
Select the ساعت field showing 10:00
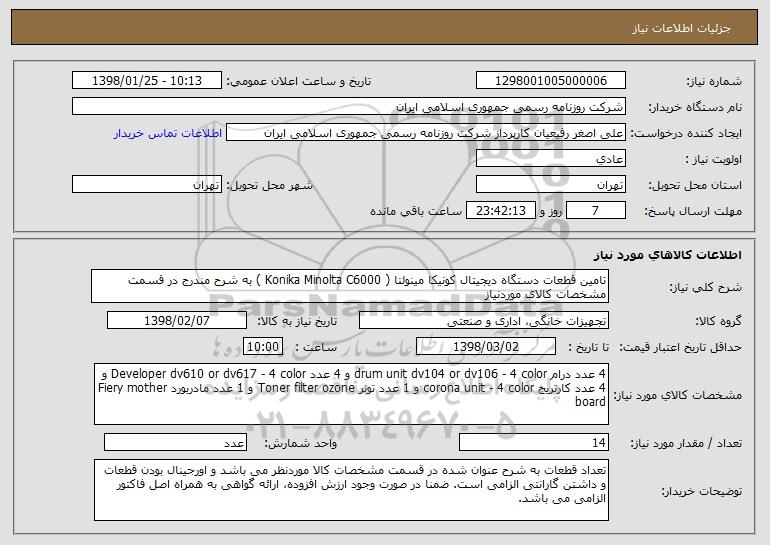(263, 347)
